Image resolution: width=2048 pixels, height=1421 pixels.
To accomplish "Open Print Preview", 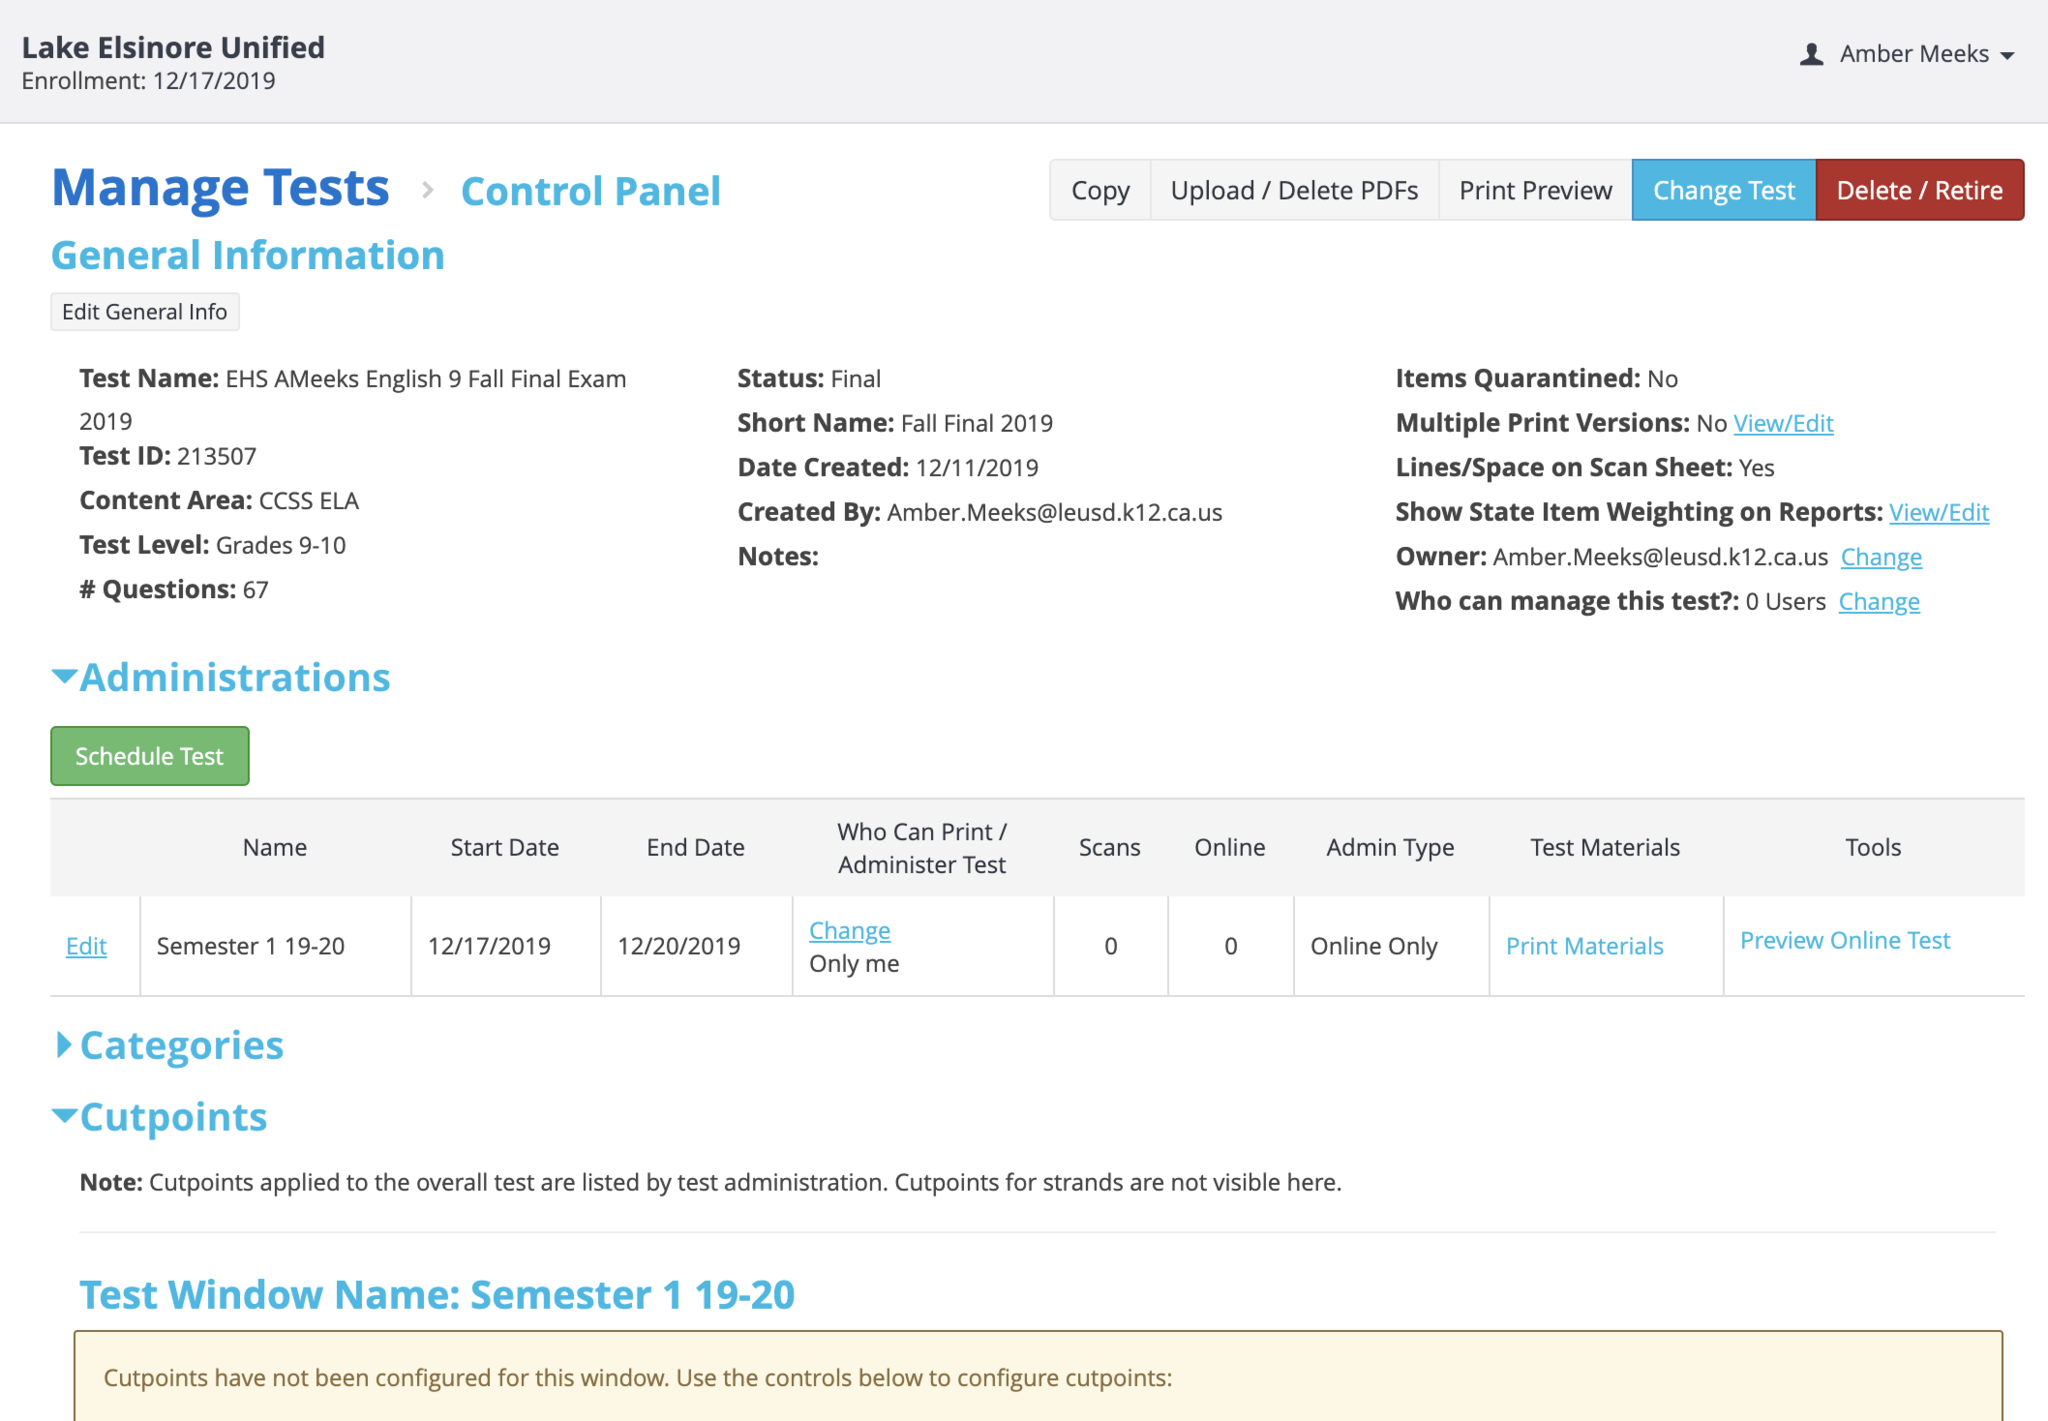I will pyautogui.click(x=1535, y=190).
